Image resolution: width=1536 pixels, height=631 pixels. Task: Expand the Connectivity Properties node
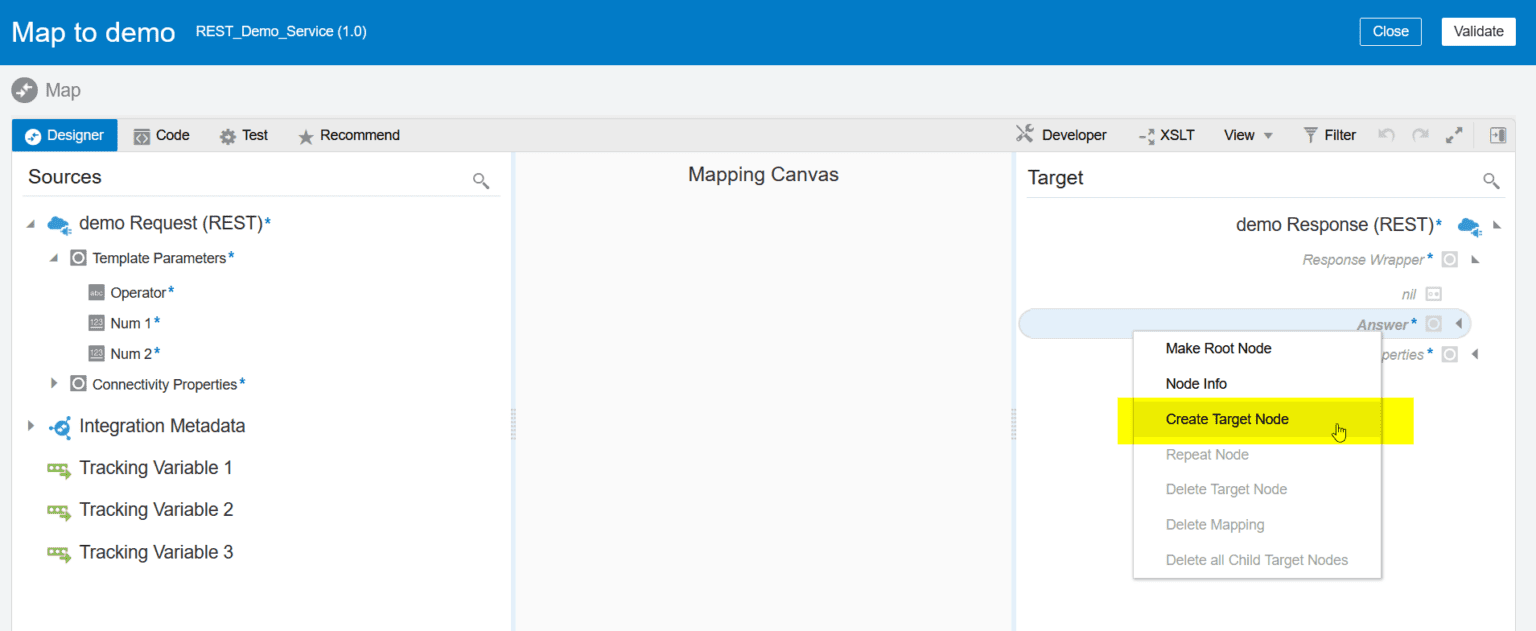coord(54,384)
